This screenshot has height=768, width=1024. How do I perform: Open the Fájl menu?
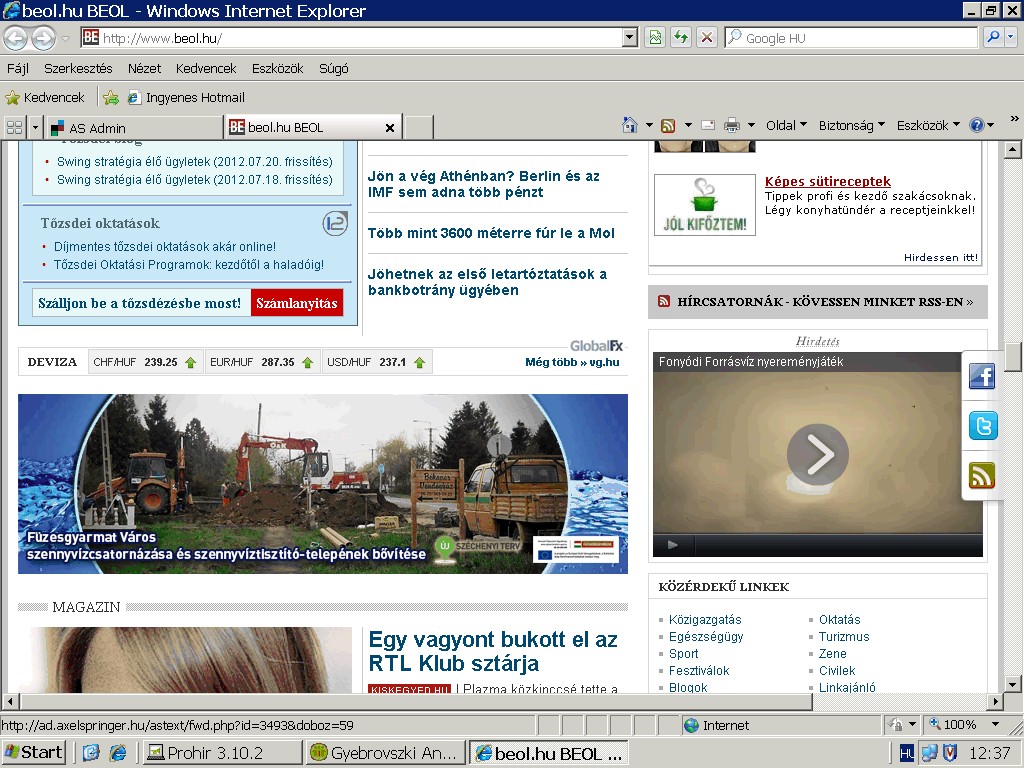18,68
